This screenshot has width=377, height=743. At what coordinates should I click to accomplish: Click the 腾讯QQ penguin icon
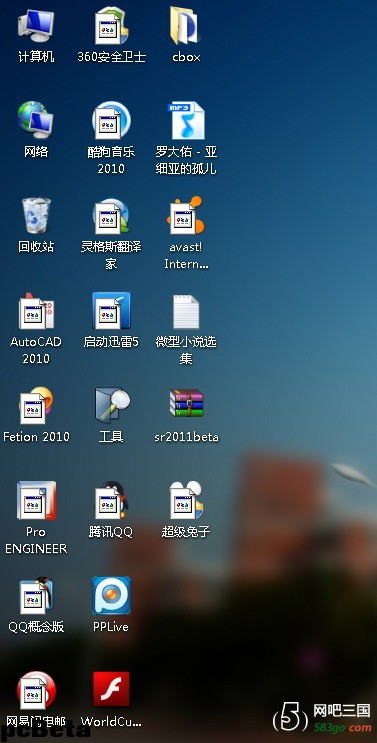pyautogui.click(x=111, y=500)
